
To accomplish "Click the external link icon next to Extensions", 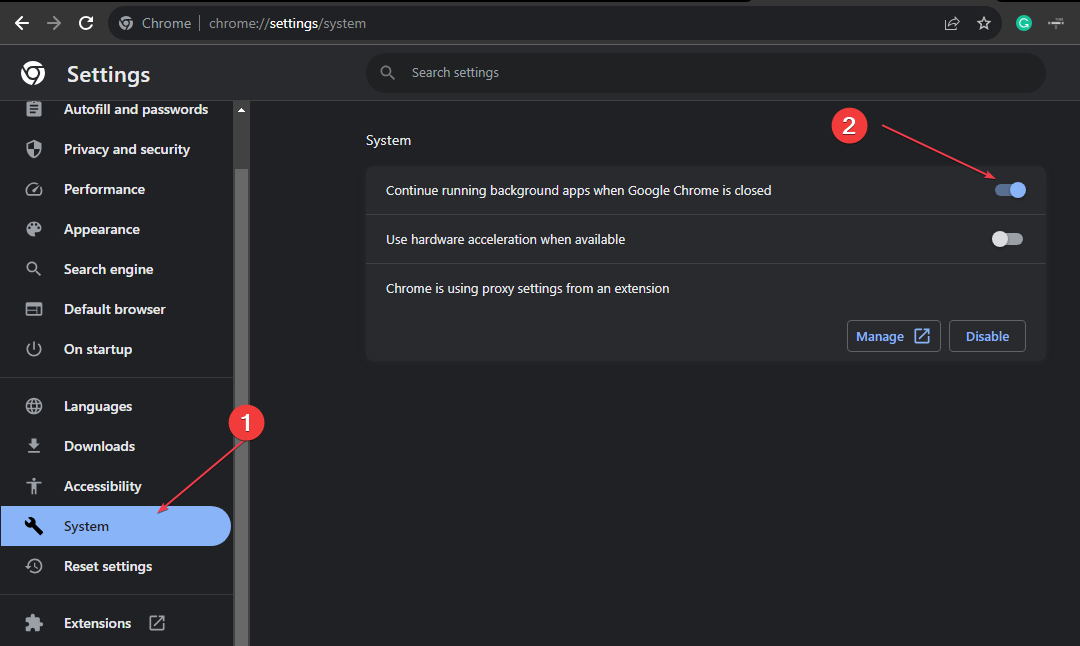I will (157, 623).
